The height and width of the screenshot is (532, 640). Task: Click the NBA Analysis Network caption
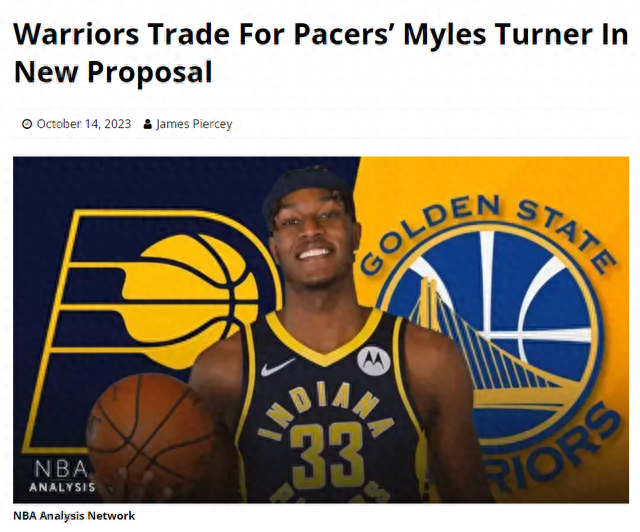point(74,516)
